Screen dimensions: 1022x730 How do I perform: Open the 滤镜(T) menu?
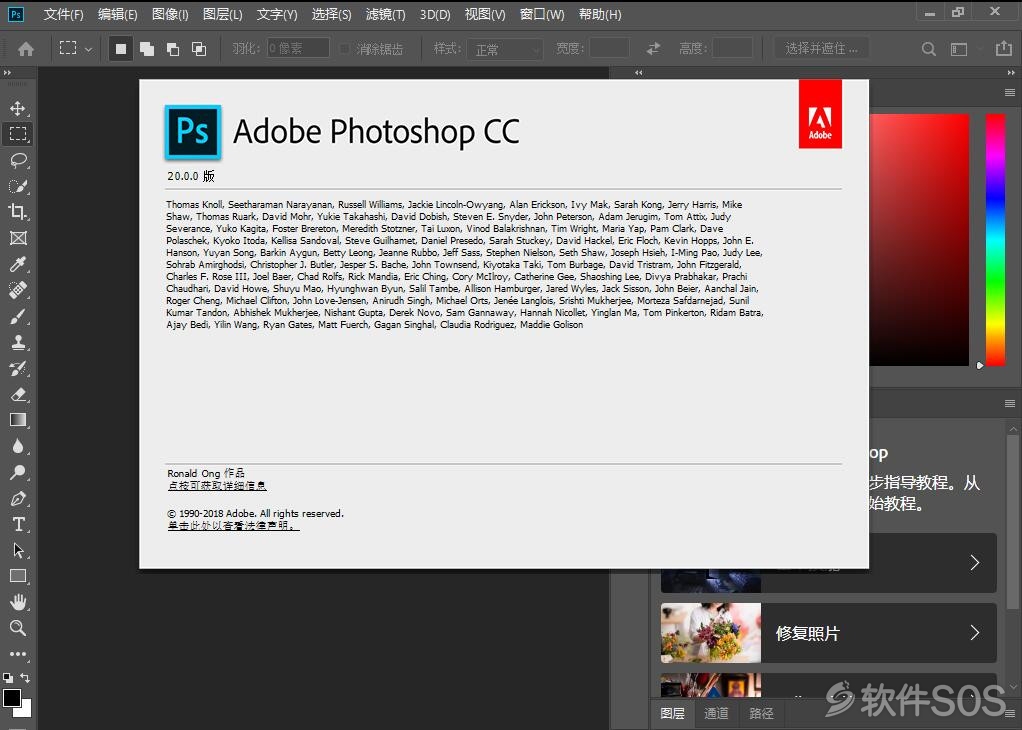385,14
